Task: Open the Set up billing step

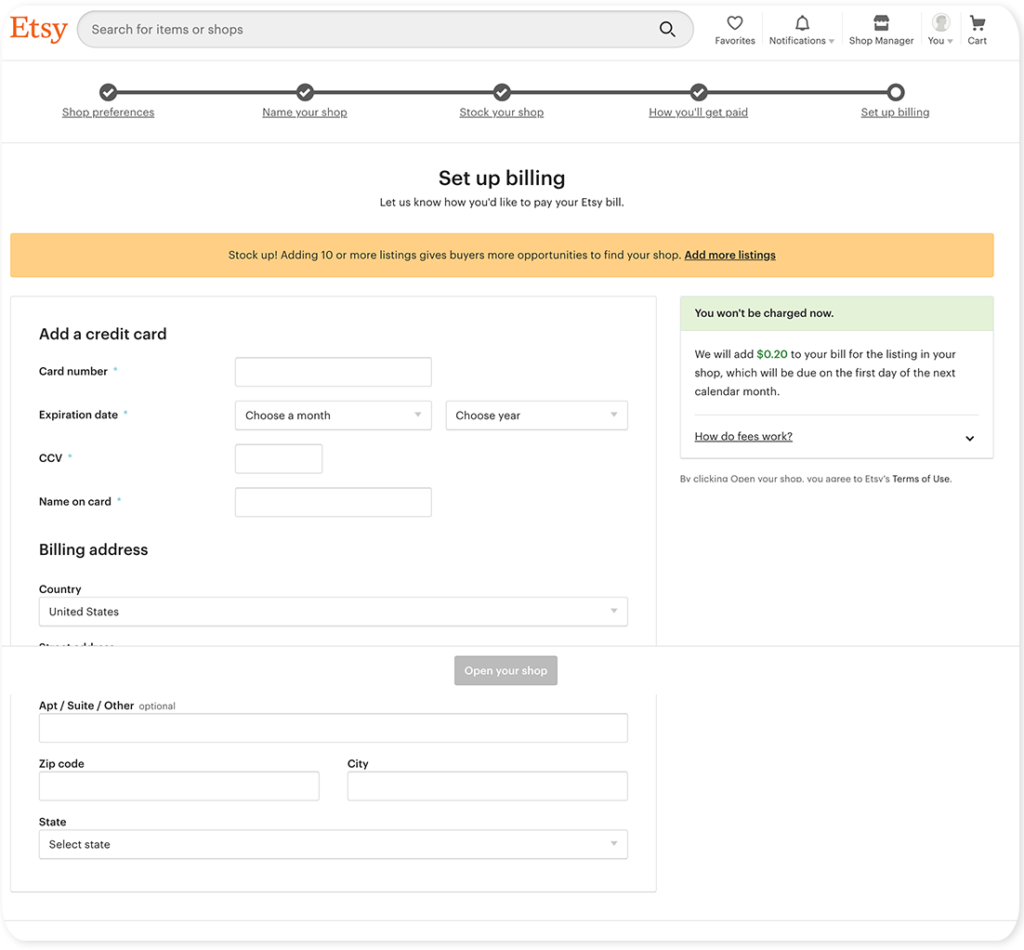Action: [895, 112]
